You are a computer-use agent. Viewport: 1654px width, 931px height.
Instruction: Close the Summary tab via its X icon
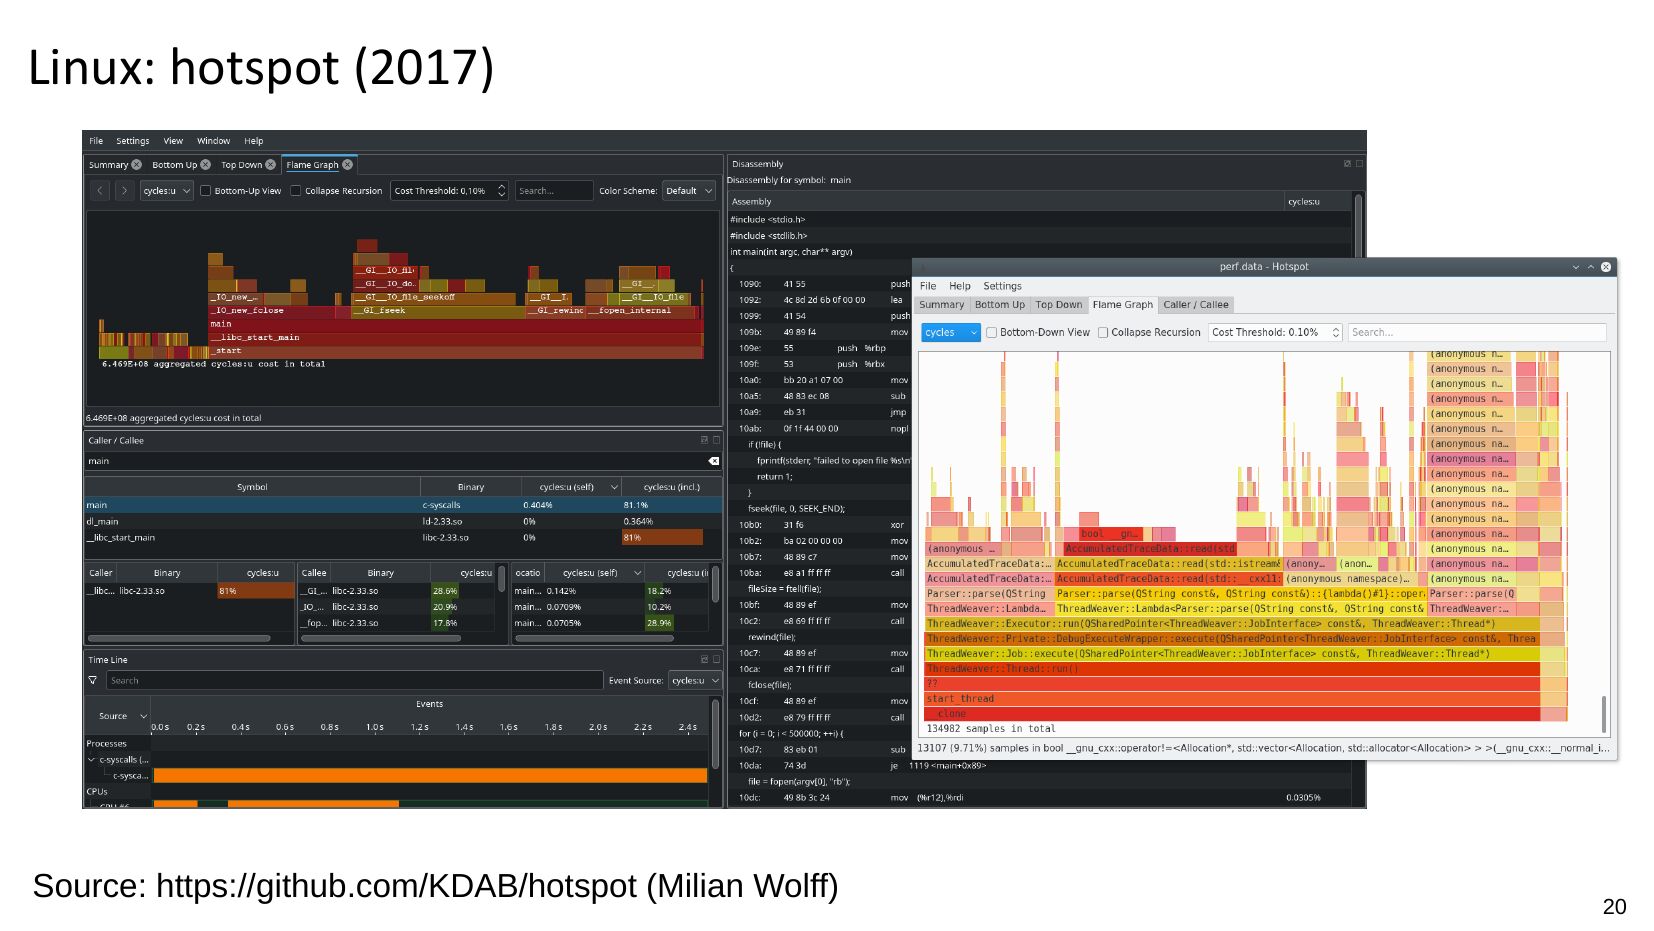pos(137,165)
